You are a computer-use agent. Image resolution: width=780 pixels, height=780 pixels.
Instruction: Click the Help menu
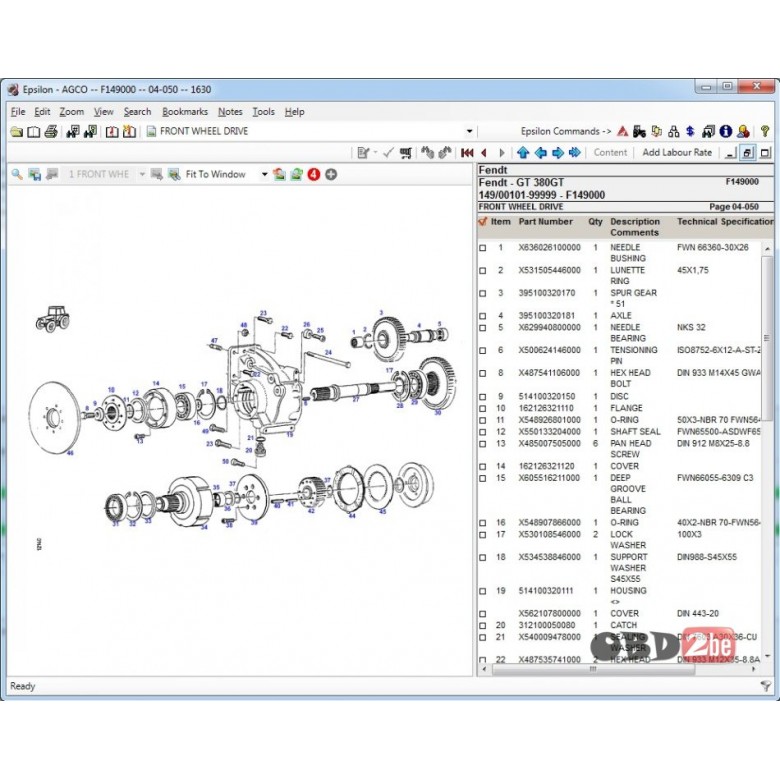[294, 112]
